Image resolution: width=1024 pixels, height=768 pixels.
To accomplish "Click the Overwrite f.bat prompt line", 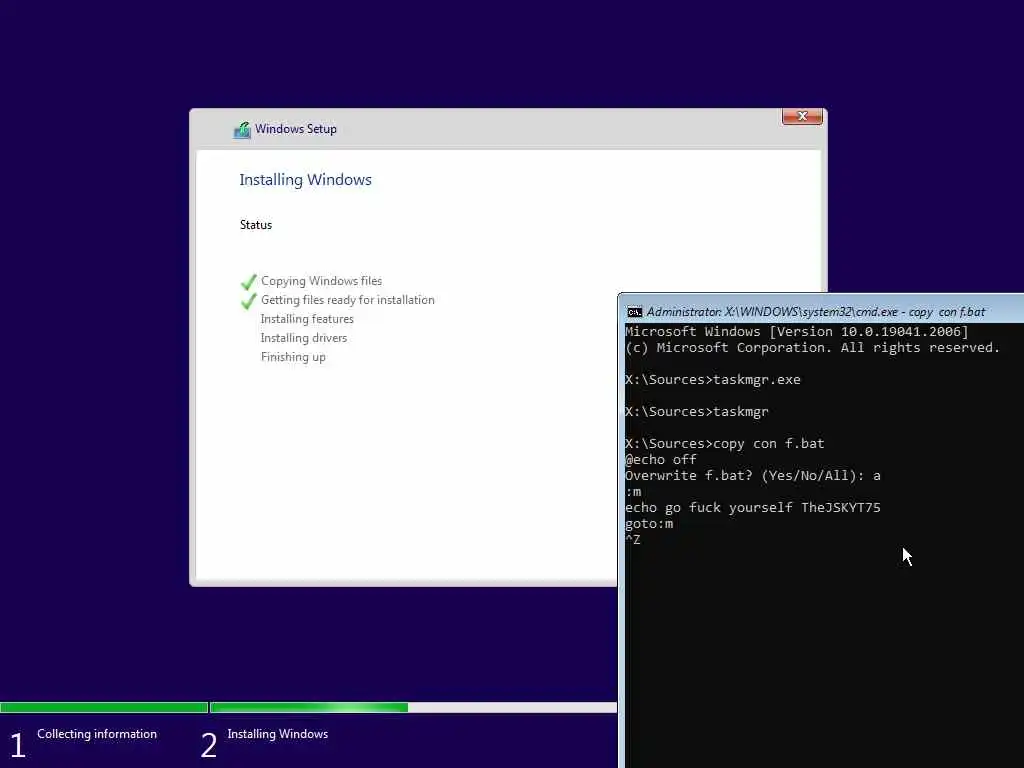I will pos(753,475).
